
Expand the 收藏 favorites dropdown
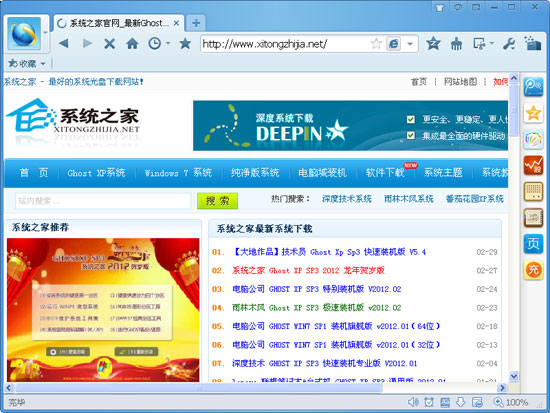(x=43, y=64)
